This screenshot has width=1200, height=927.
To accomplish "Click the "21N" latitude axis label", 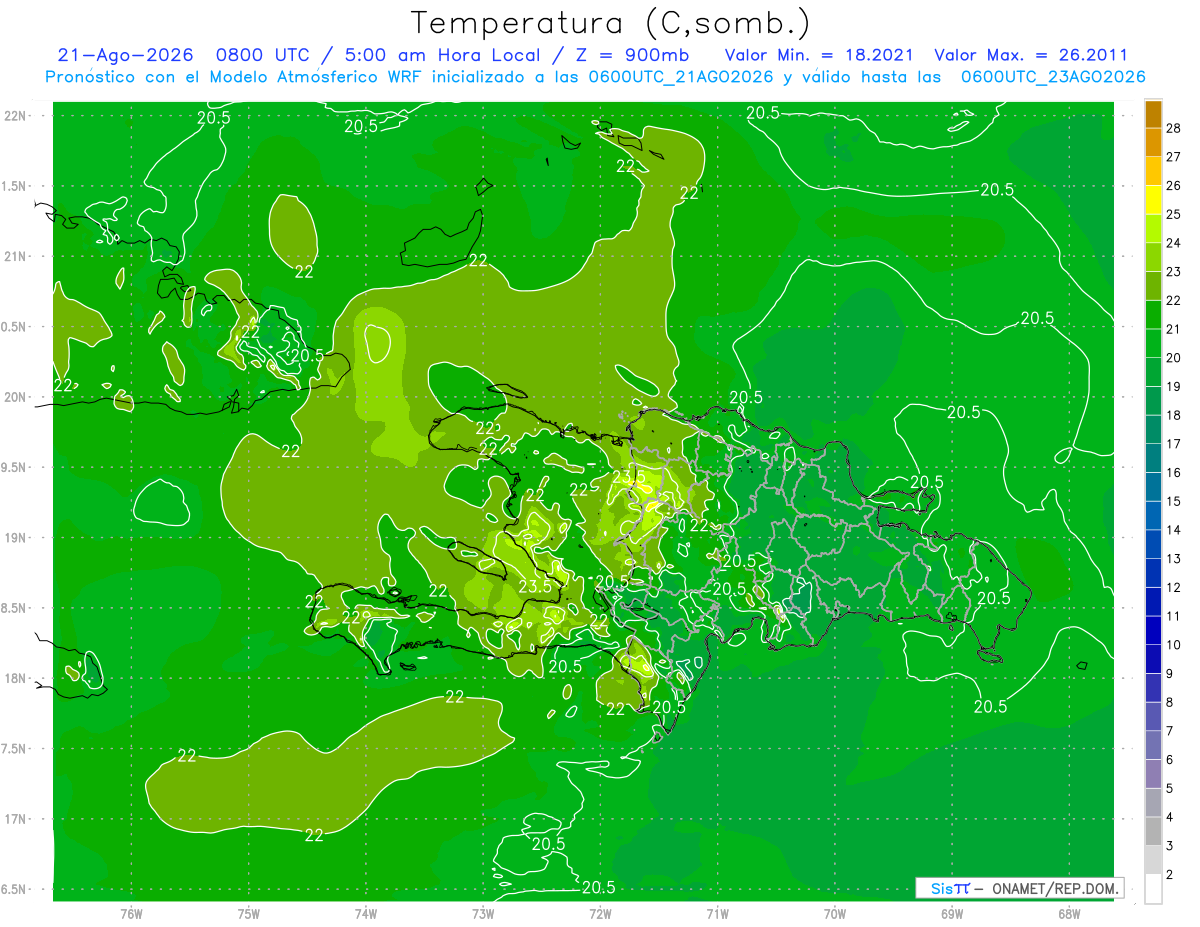I will 17,256.
